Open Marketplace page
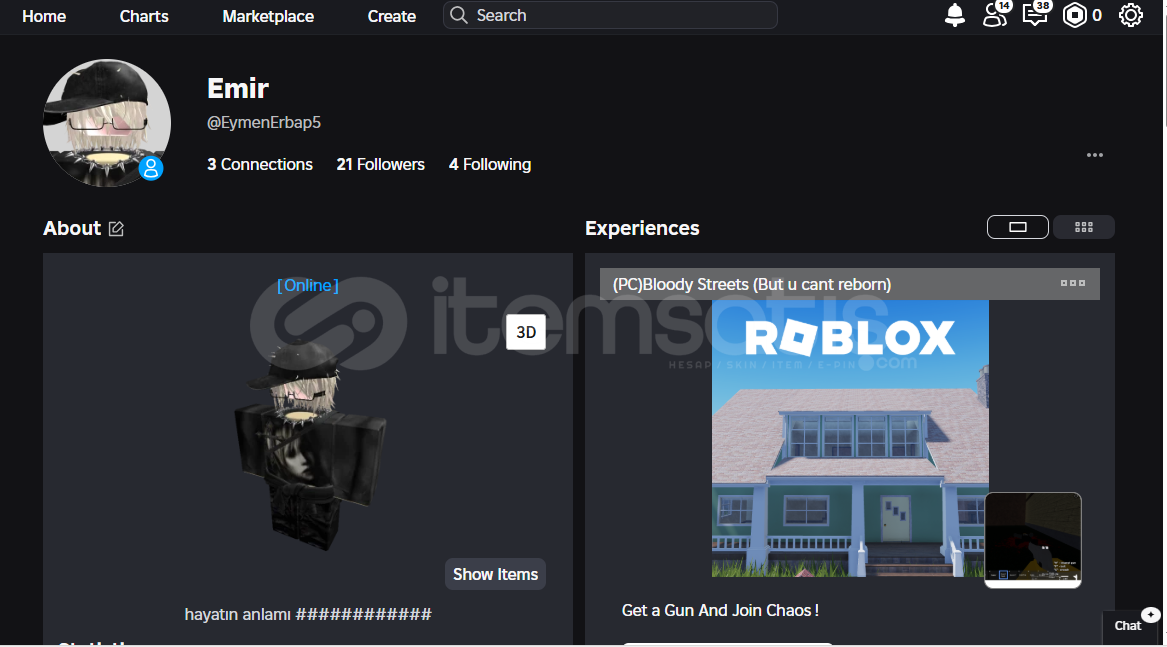This screenshot has width=1167, height=647. [x=268, y=16]
